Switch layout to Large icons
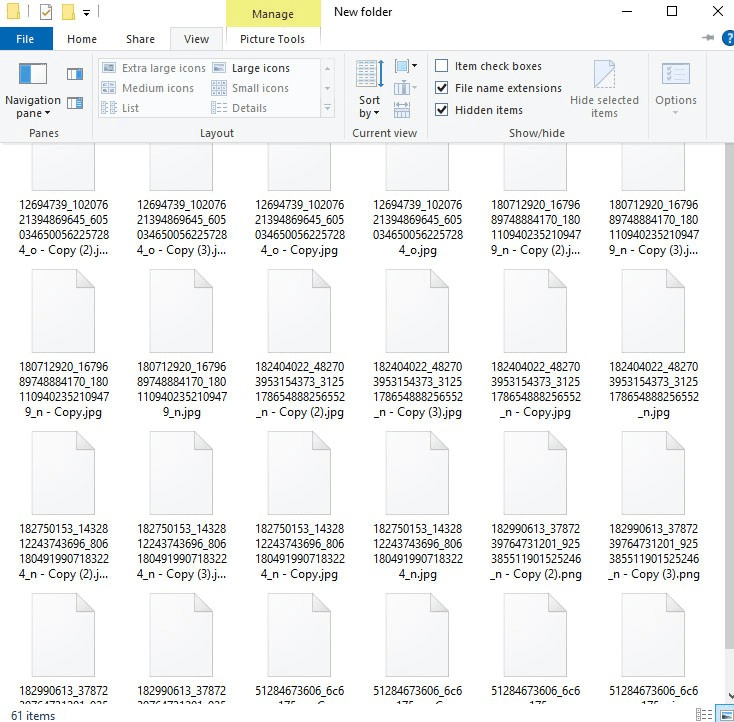This screenshot has height=722, width=734. click(251, 68)
